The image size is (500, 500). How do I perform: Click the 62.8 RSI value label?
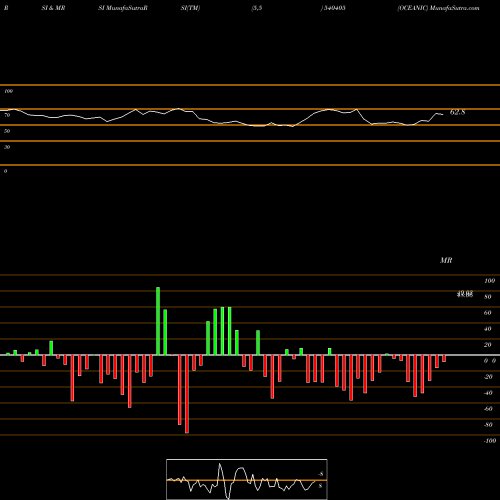coord(457,112)
